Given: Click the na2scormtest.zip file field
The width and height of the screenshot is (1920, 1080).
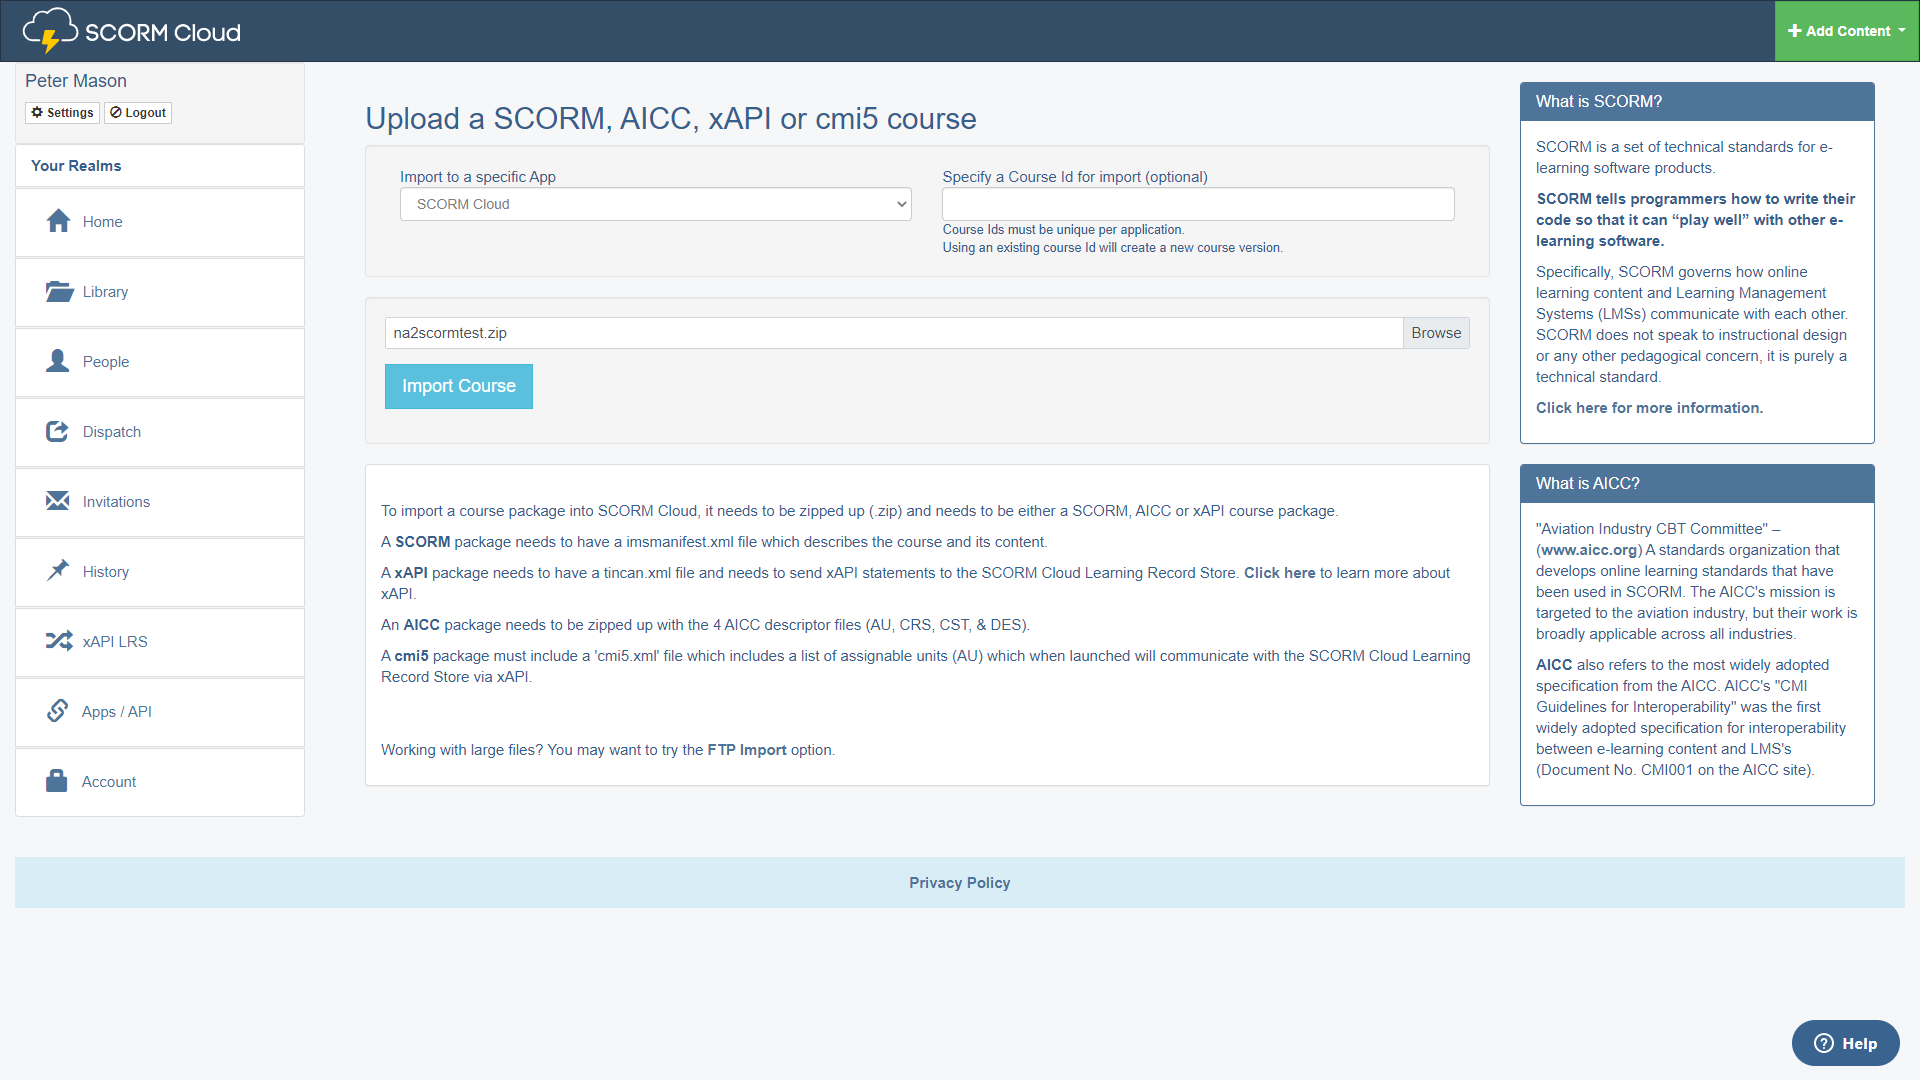Looking at the screenshot, I should click(x=894, y=333).
